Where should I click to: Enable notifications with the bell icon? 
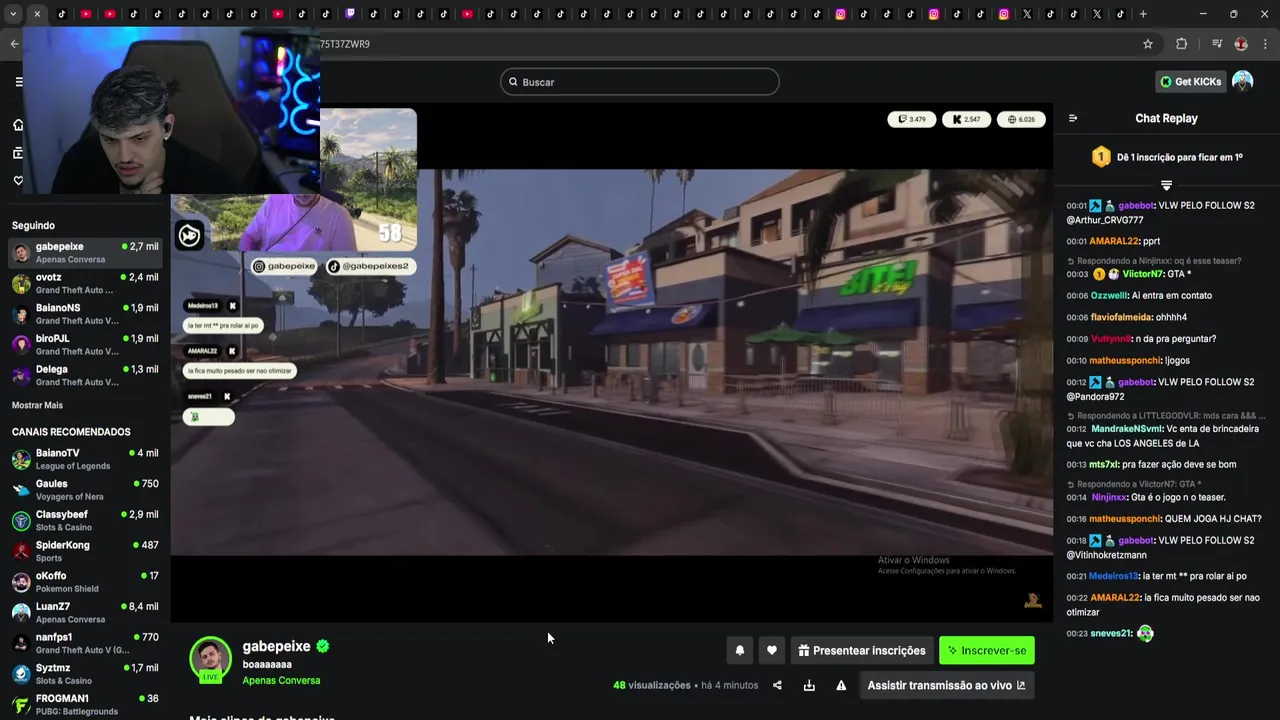740,650
